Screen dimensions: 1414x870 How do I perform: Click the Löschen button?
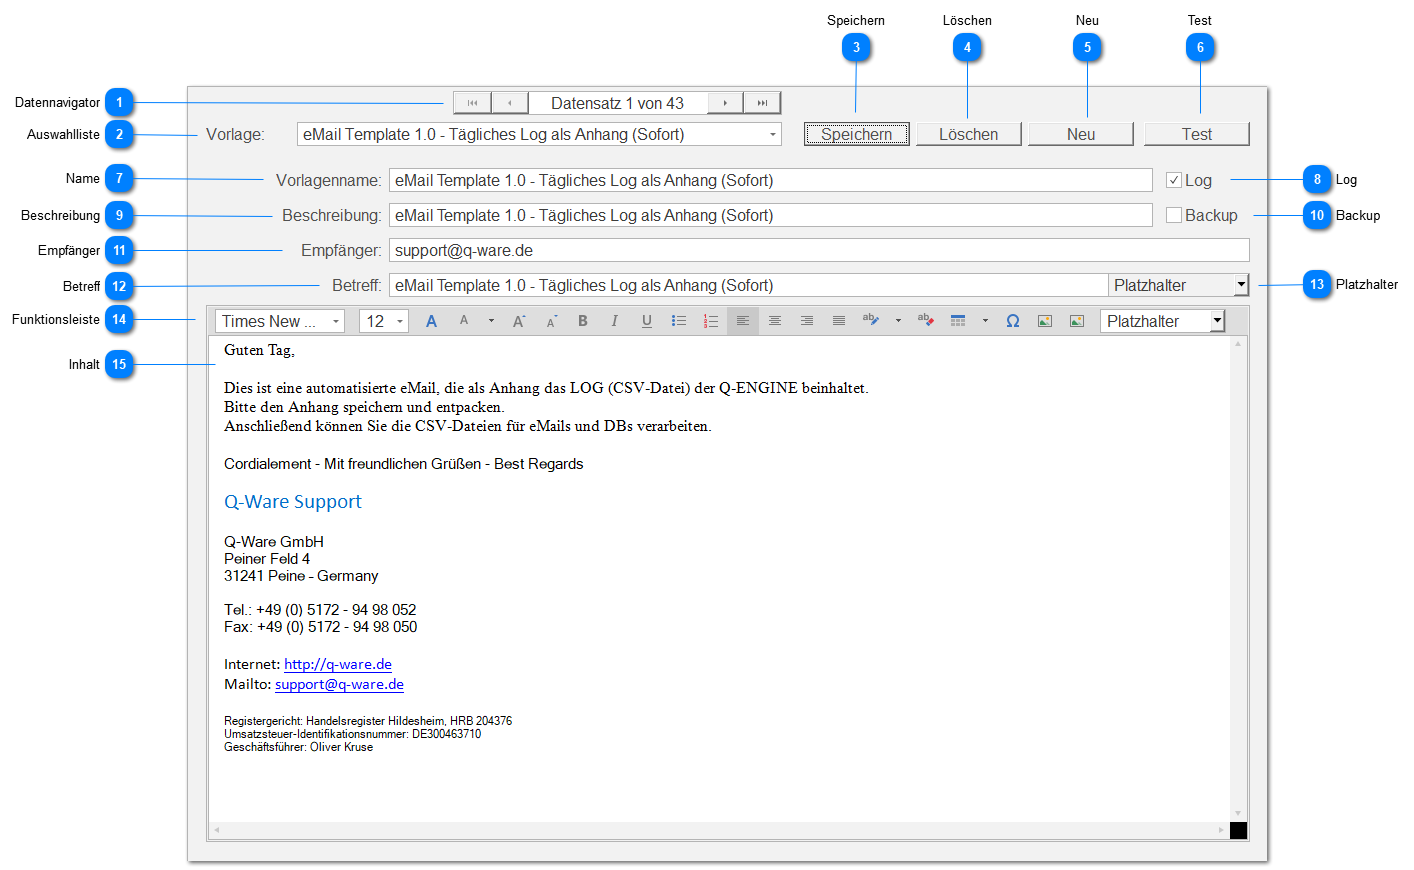968,134
